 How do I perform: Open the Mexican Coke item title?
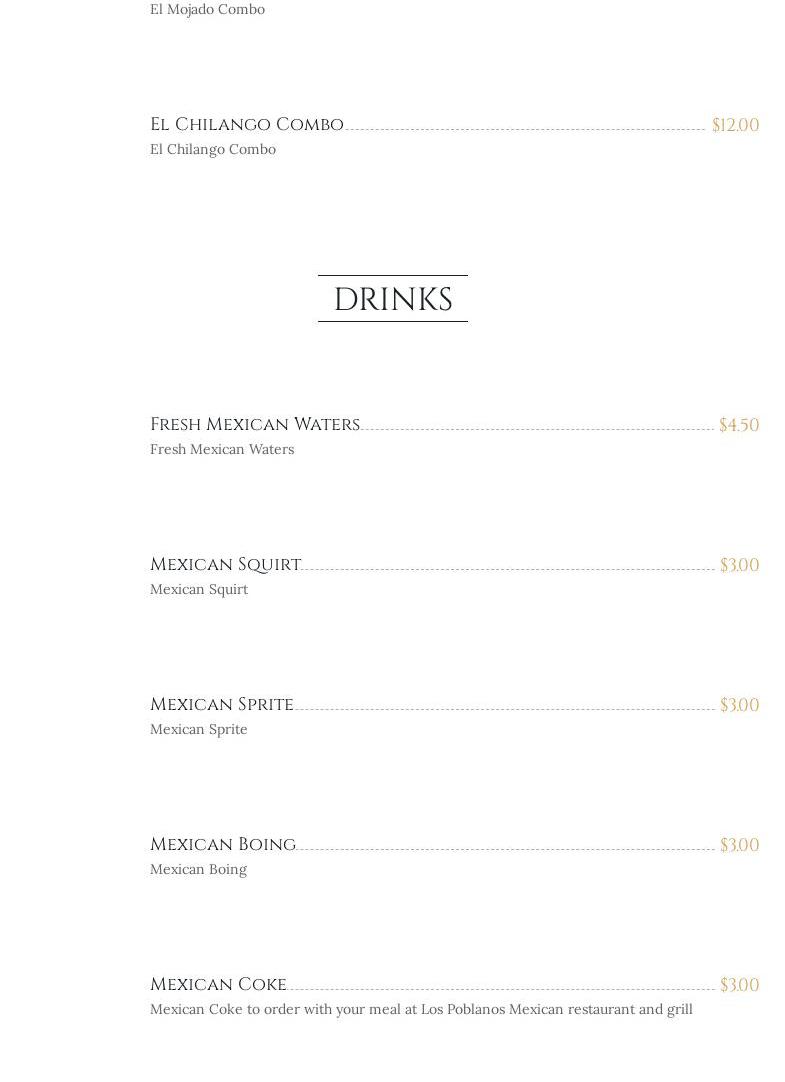tap(218, 984)
